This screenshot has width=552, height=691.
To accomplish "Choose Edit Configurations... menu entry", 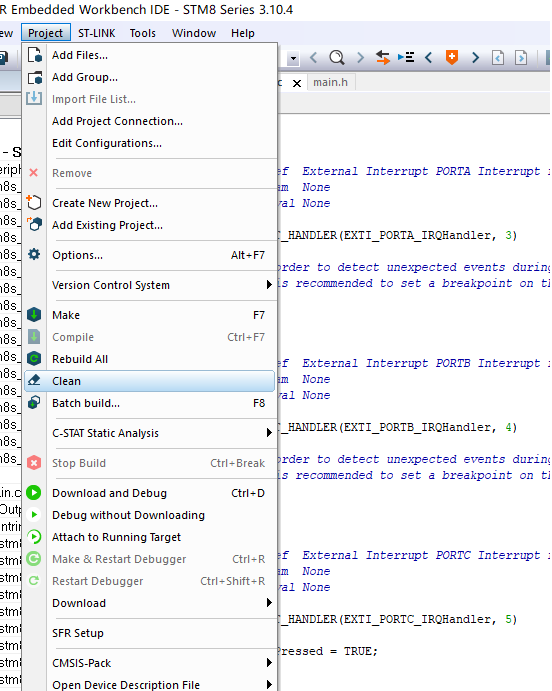I will point(107,143).
